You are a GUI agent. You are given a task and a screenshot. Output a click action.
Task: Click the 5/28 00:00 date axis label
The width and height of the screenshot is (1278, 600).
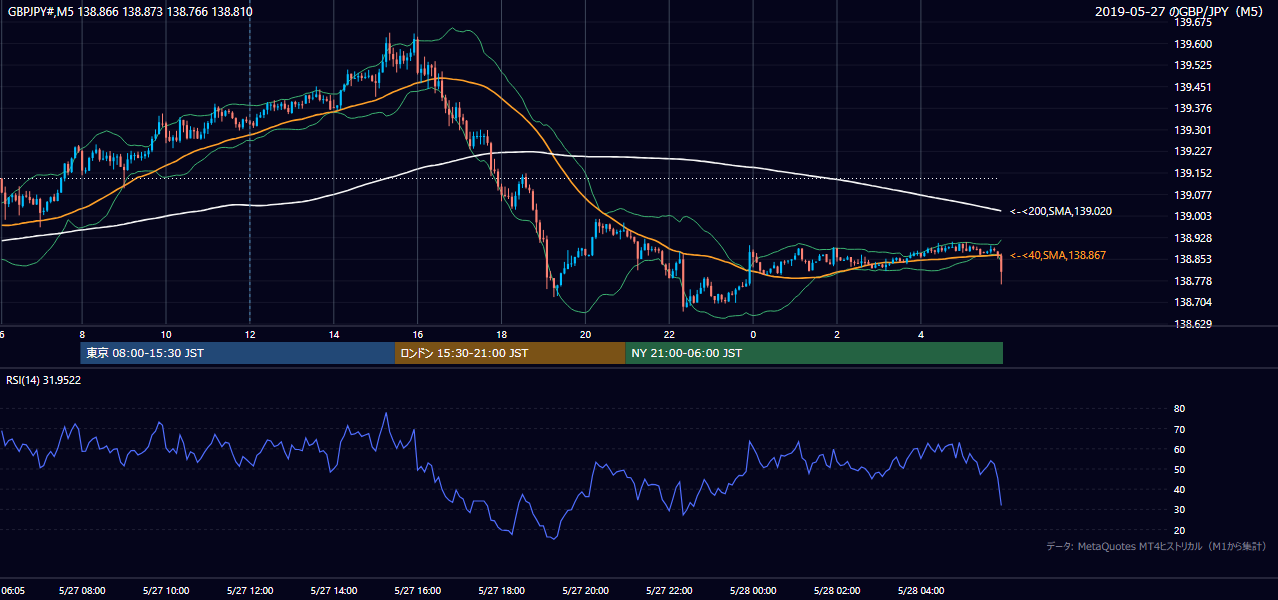(x=754, y=591)
